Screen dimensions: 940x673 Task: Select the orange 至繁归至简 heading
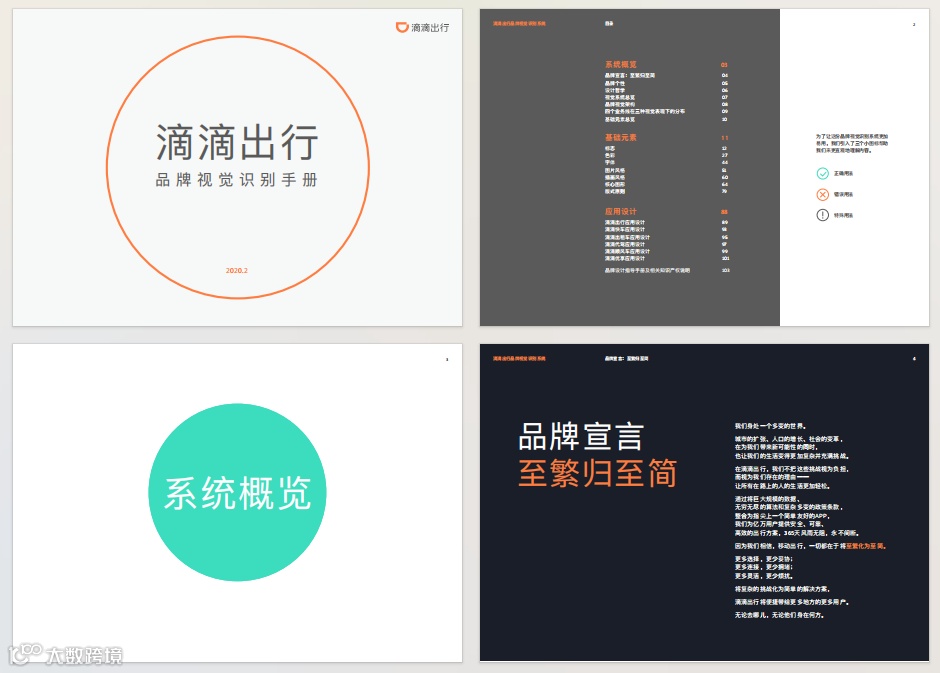(x=598, y=473)
